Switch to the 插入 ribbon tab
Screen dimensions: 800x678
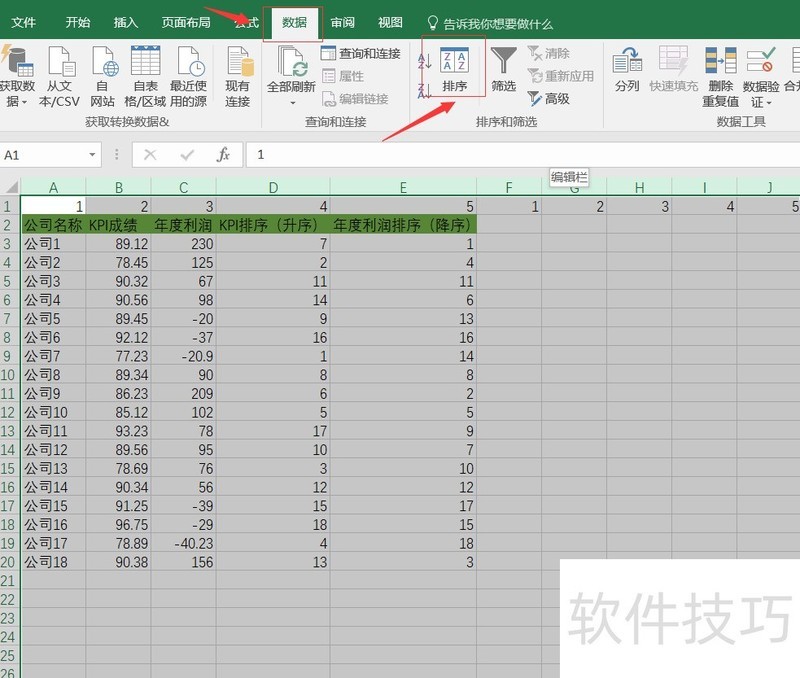(126, 23)
